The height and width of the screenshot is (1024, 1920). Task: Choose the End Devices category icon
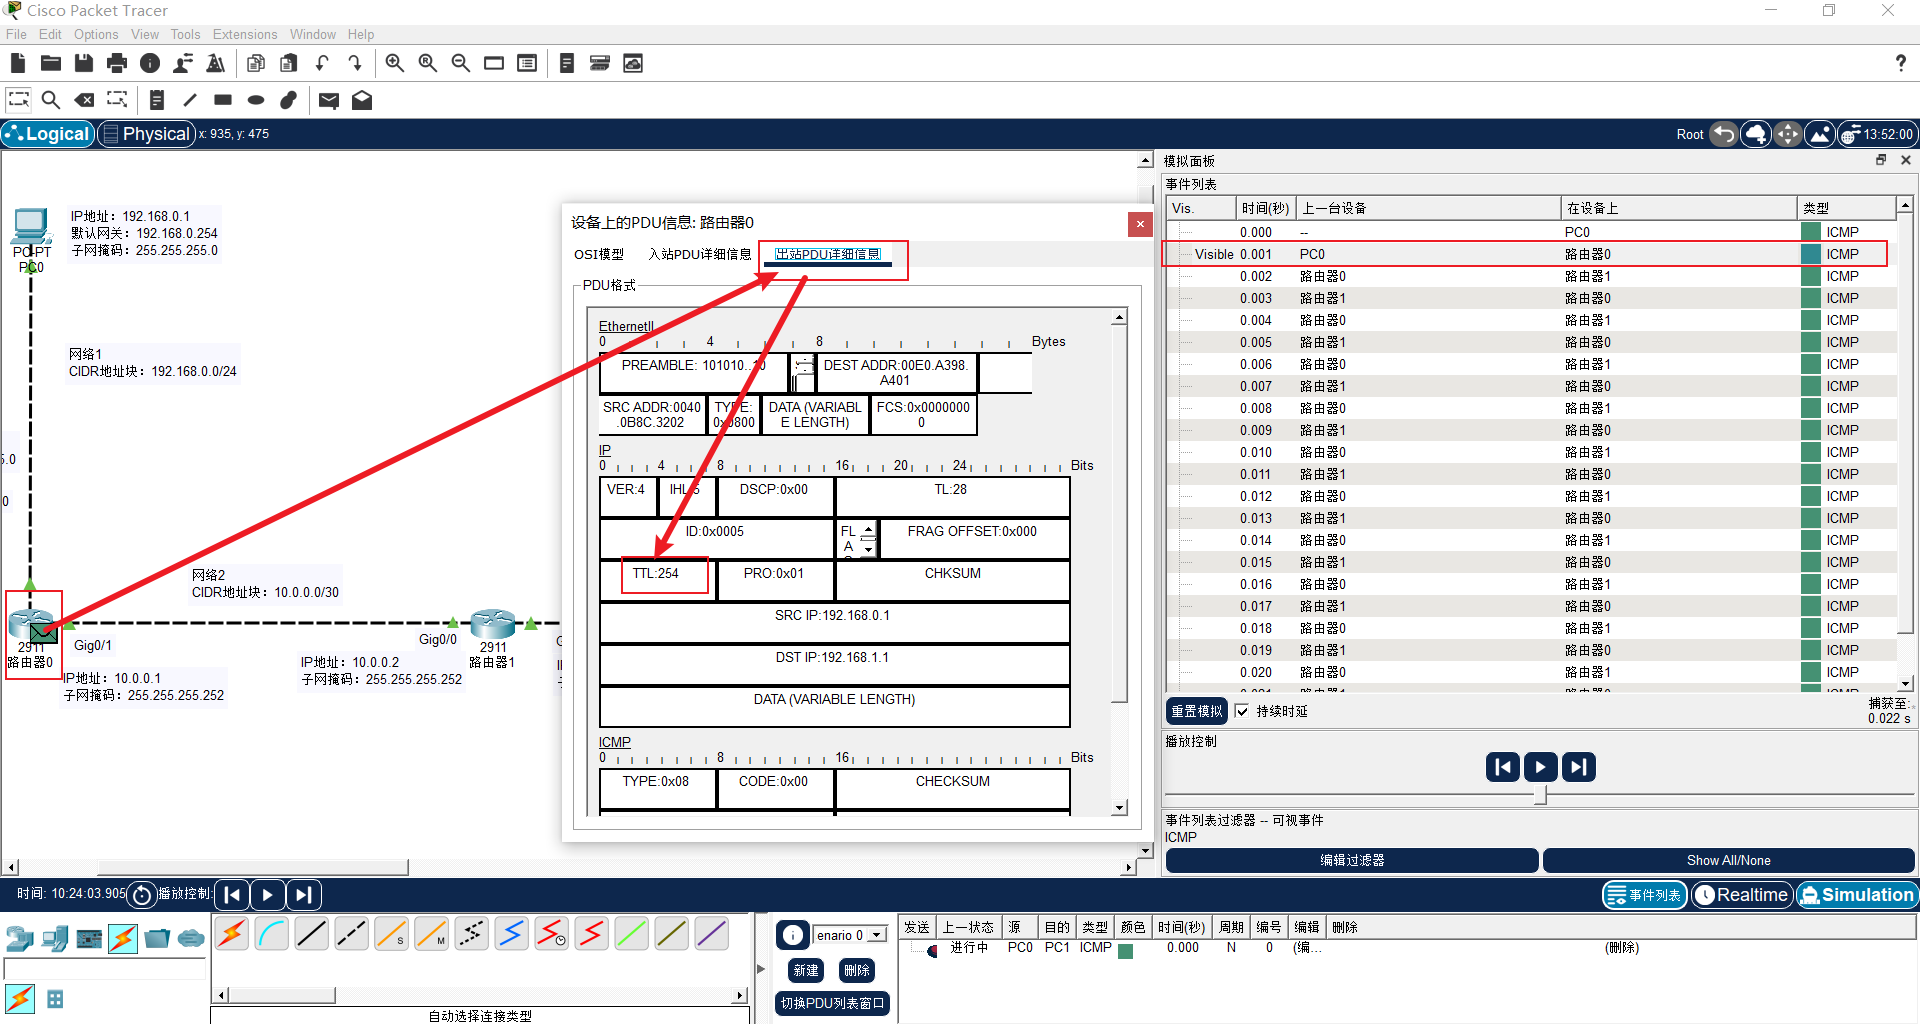tap(55, 938)
